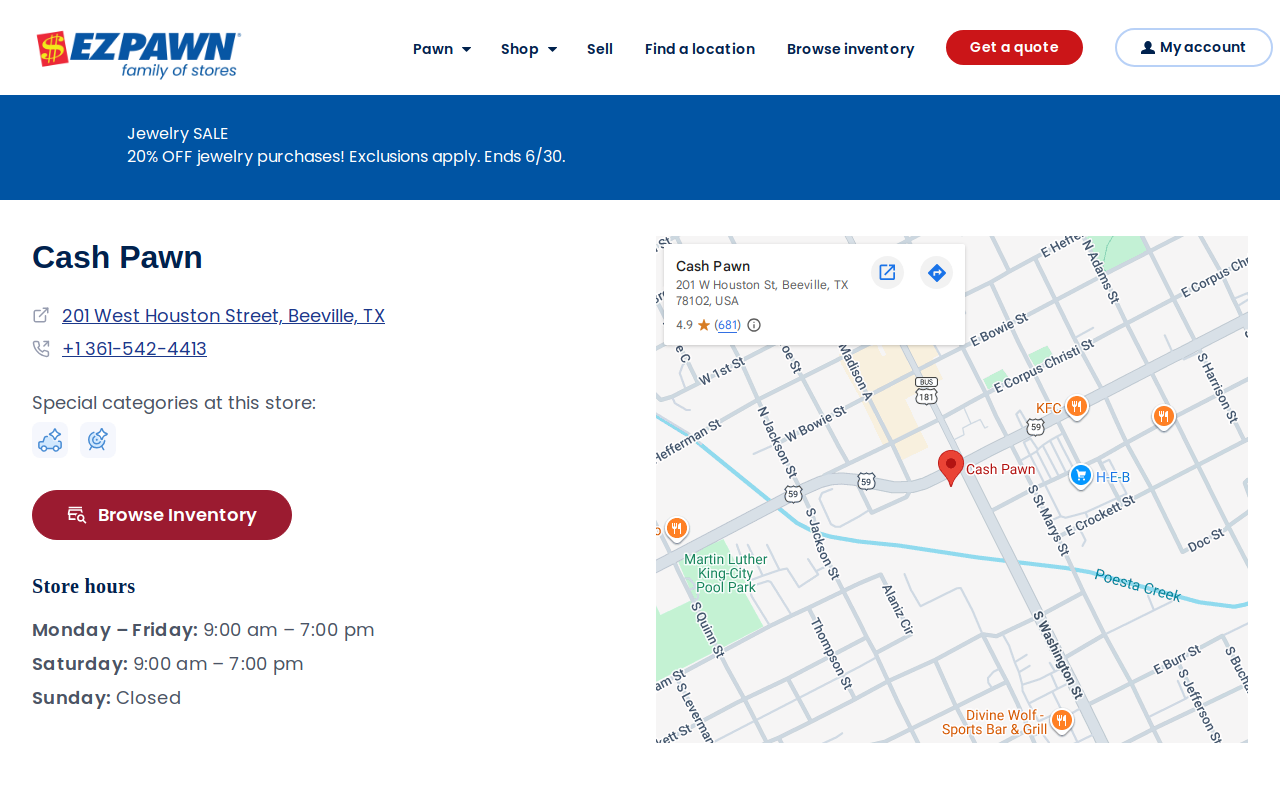Click the US 181 BUS highway shield
Screen dimensions: 1280x800
[926, 391]
